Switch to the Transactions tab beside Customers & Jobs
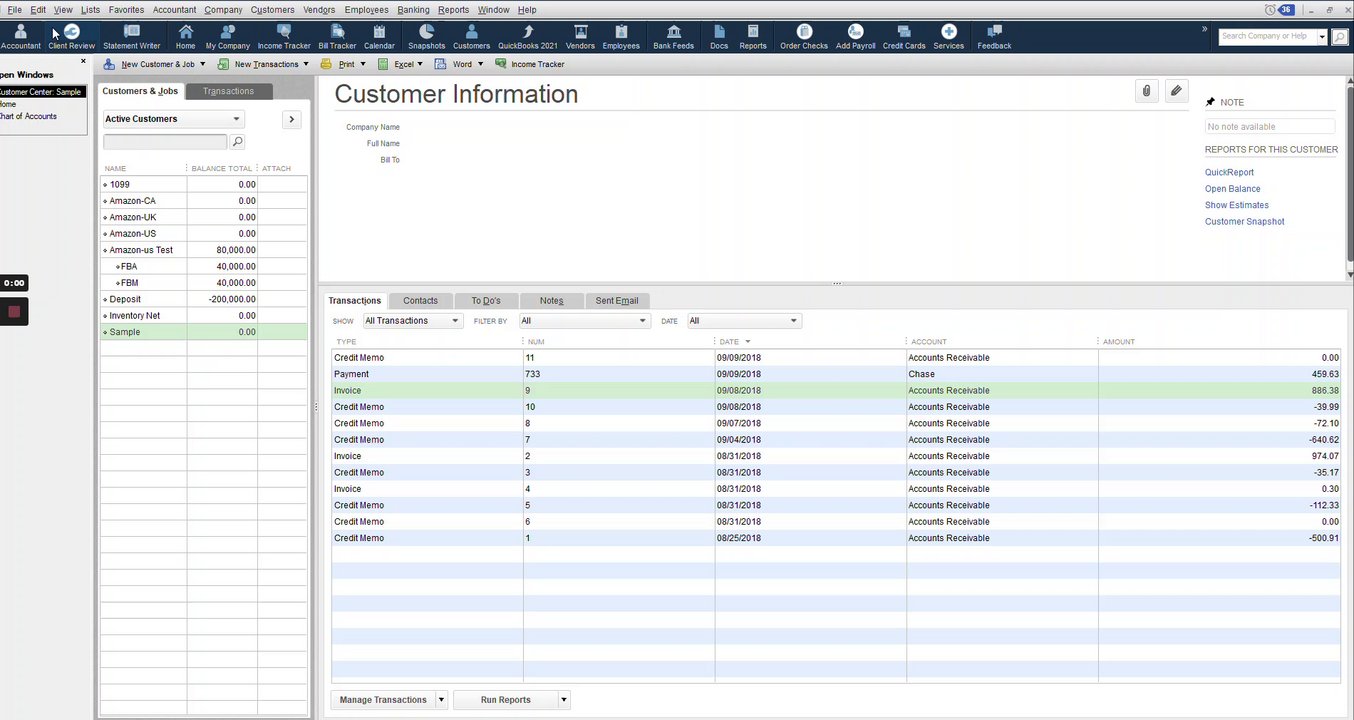Viewport: 1354px width, 720px height. coord(228,91)
